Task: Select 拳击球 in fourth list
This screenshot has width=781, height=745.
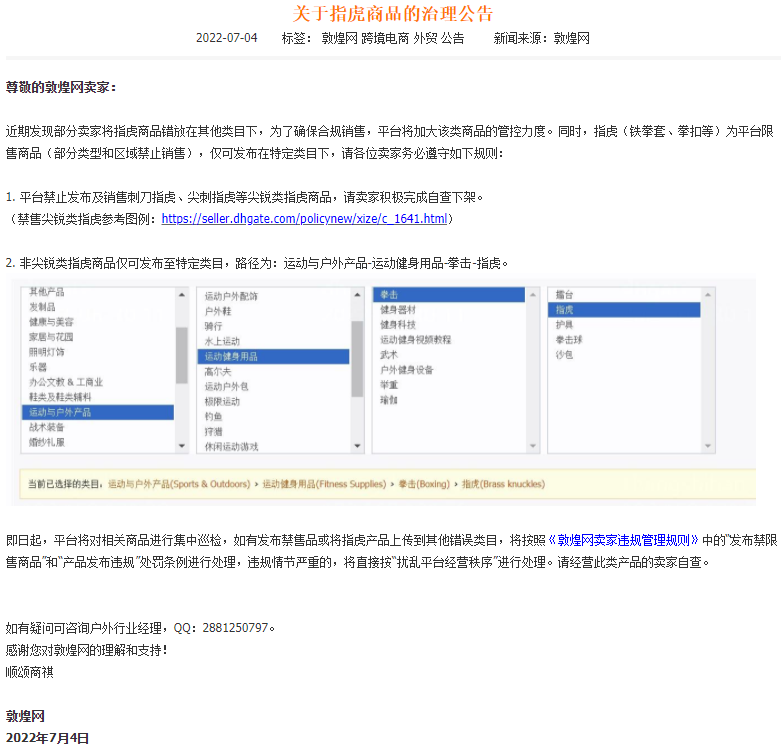Action: tap(569, 340)
